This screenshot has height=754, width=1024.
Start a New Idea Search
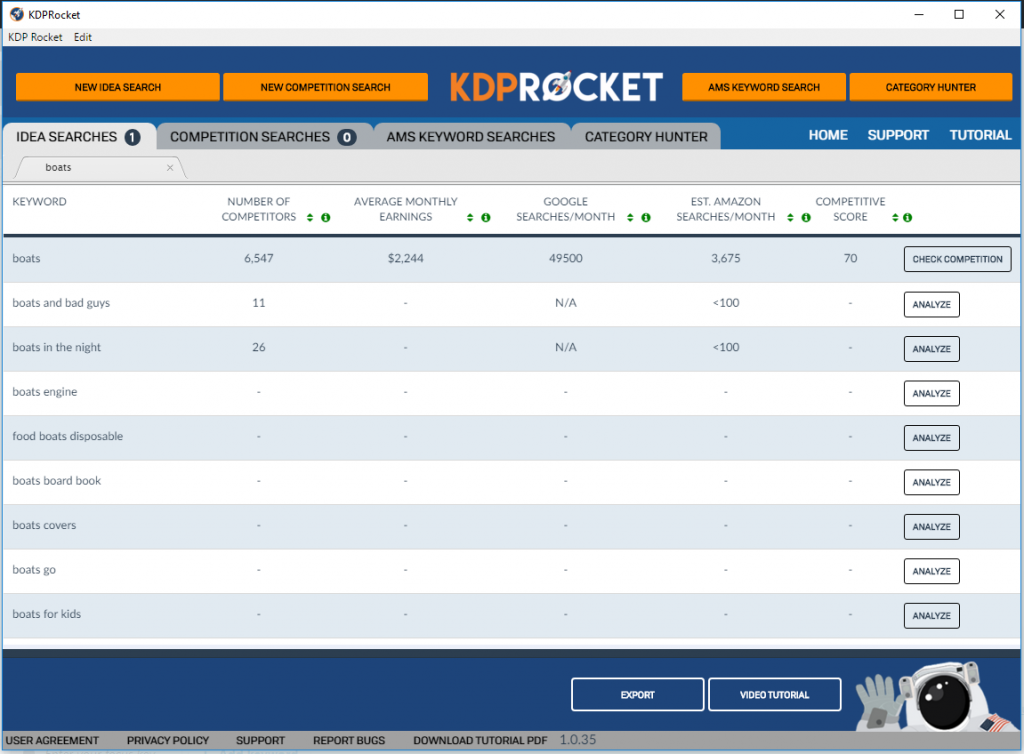pos(117,87)
